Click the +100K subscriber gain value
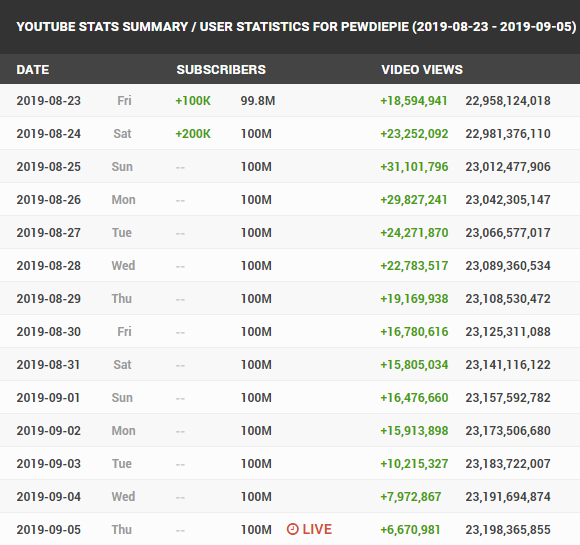 [193, 101]
